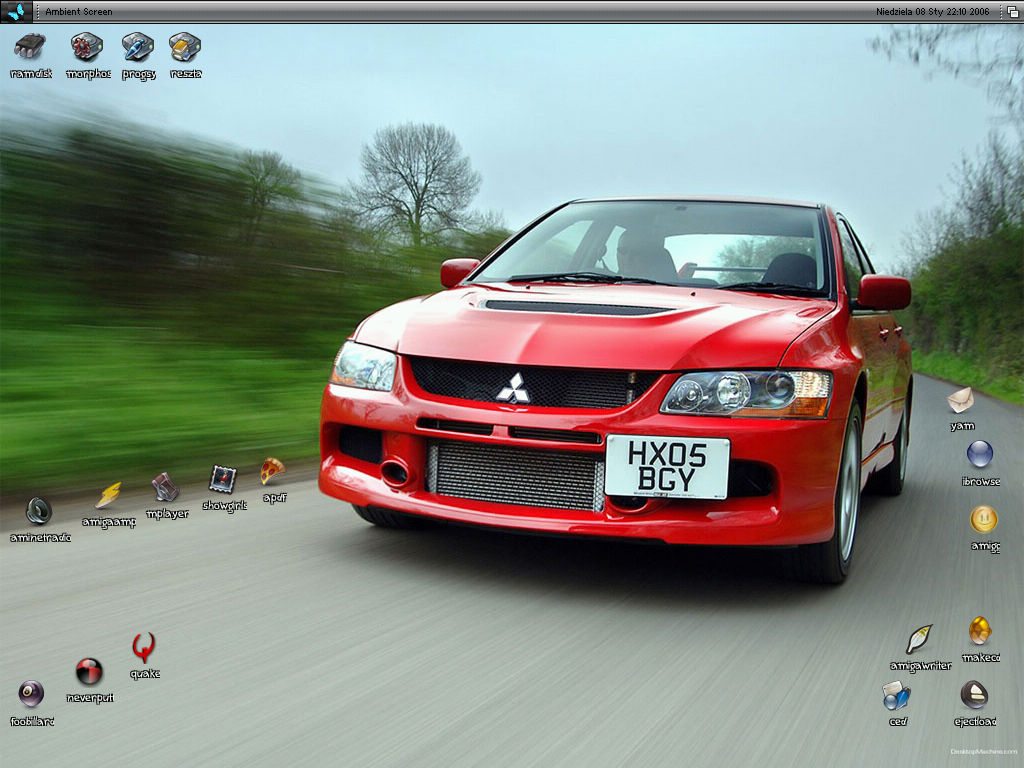Launch amigawriter feather icon

(x=919, y=639)
